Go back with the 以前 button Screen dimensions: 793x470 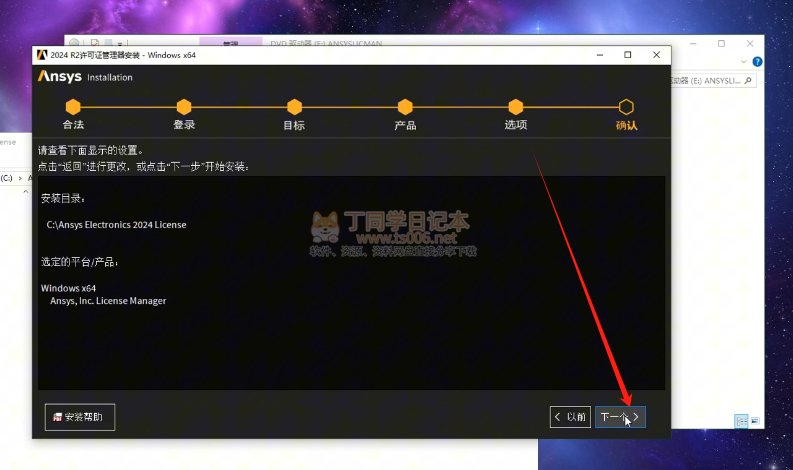coord(570,417)
